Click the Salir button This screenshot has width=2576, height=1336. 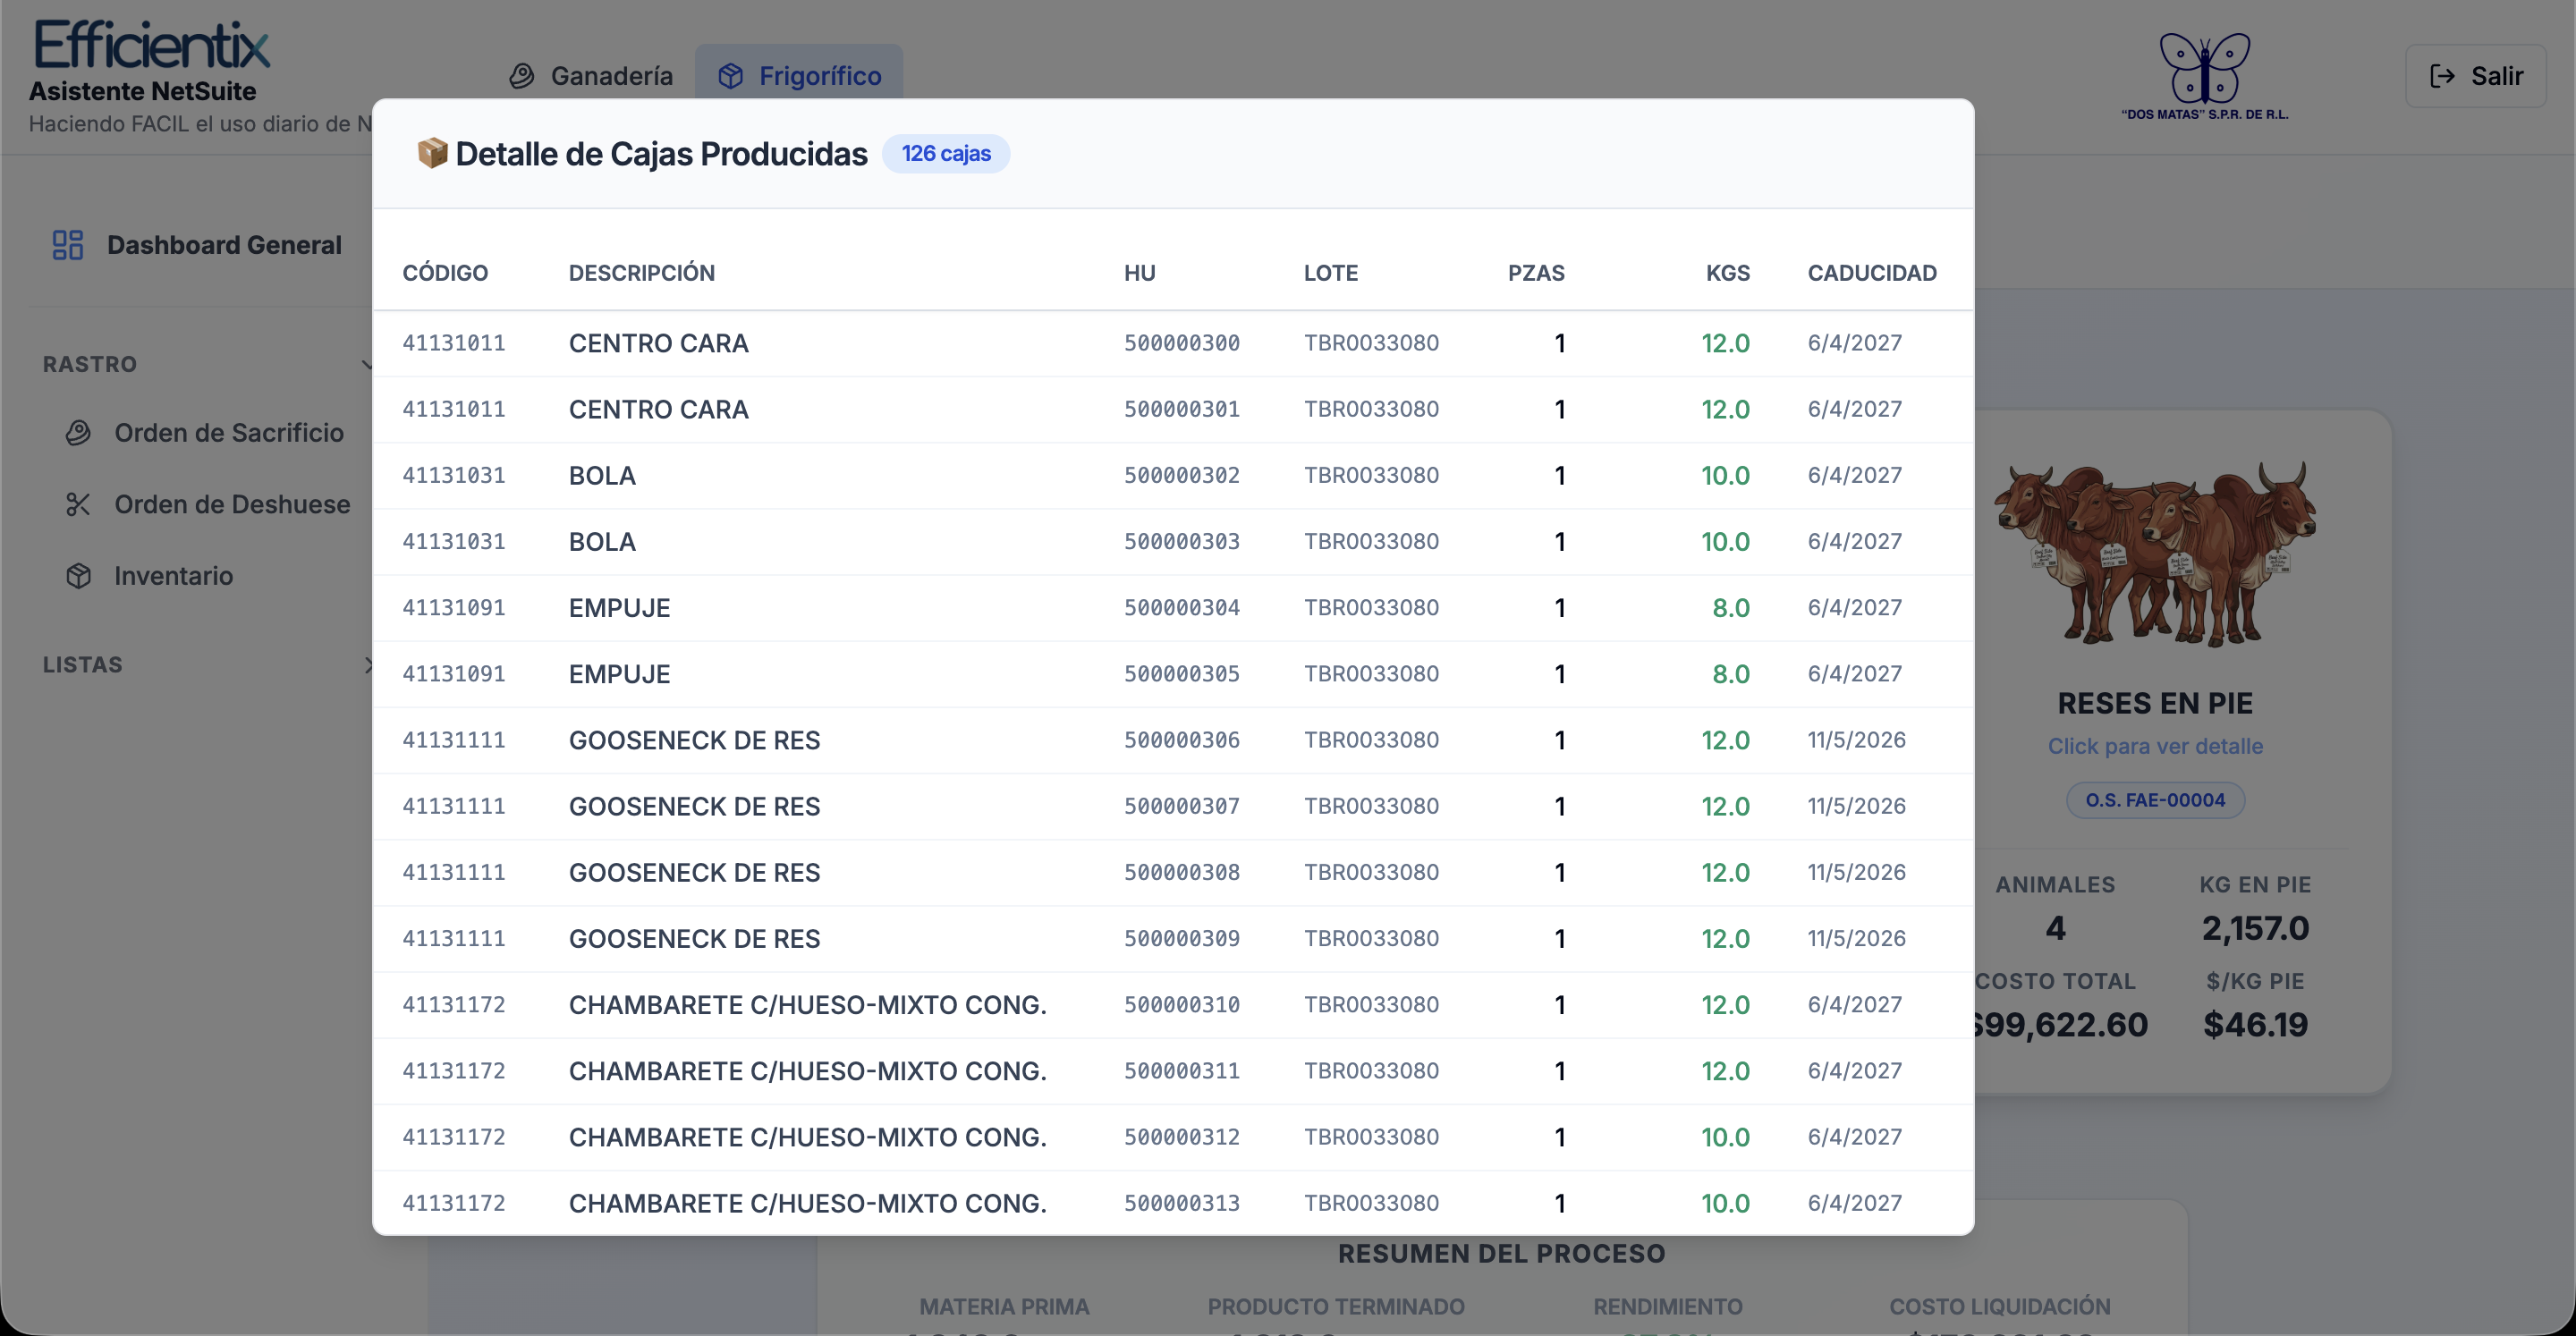click(x=2476, y=76)
